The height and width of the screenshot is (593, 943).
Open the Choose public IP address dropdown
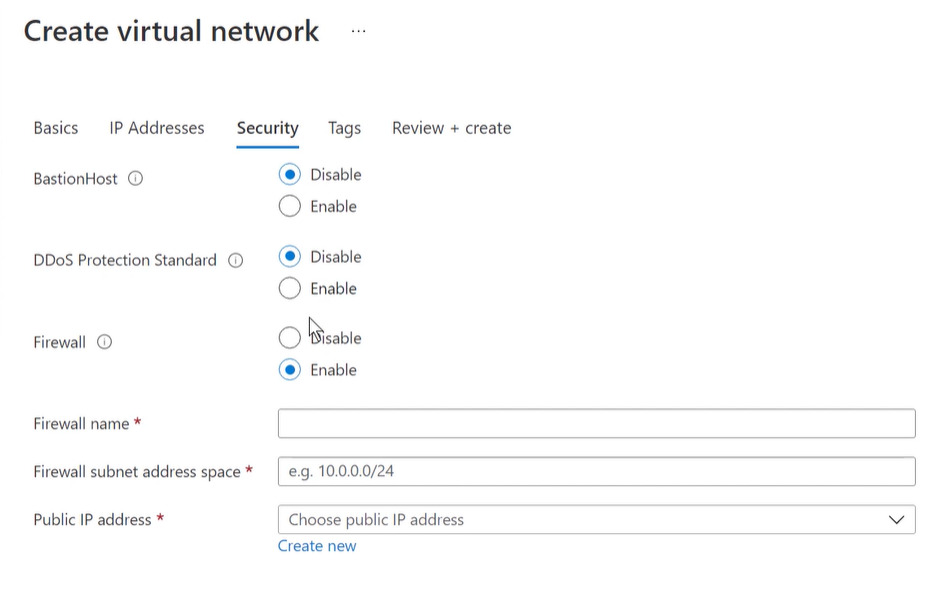click(x=597, y=520)
